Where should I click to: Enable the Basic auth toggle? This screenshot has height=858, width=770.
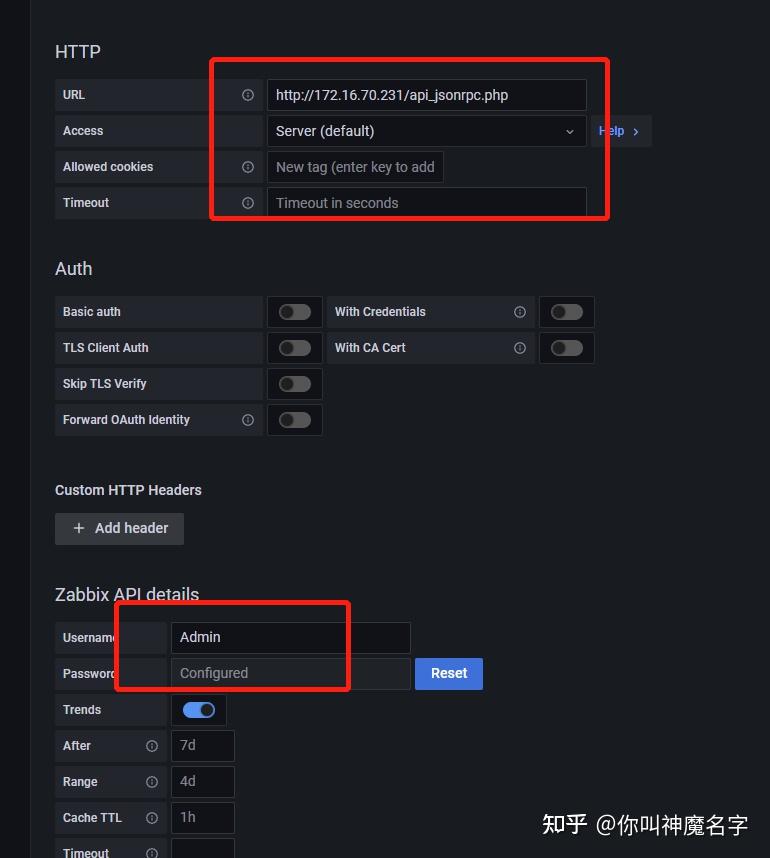295,312
